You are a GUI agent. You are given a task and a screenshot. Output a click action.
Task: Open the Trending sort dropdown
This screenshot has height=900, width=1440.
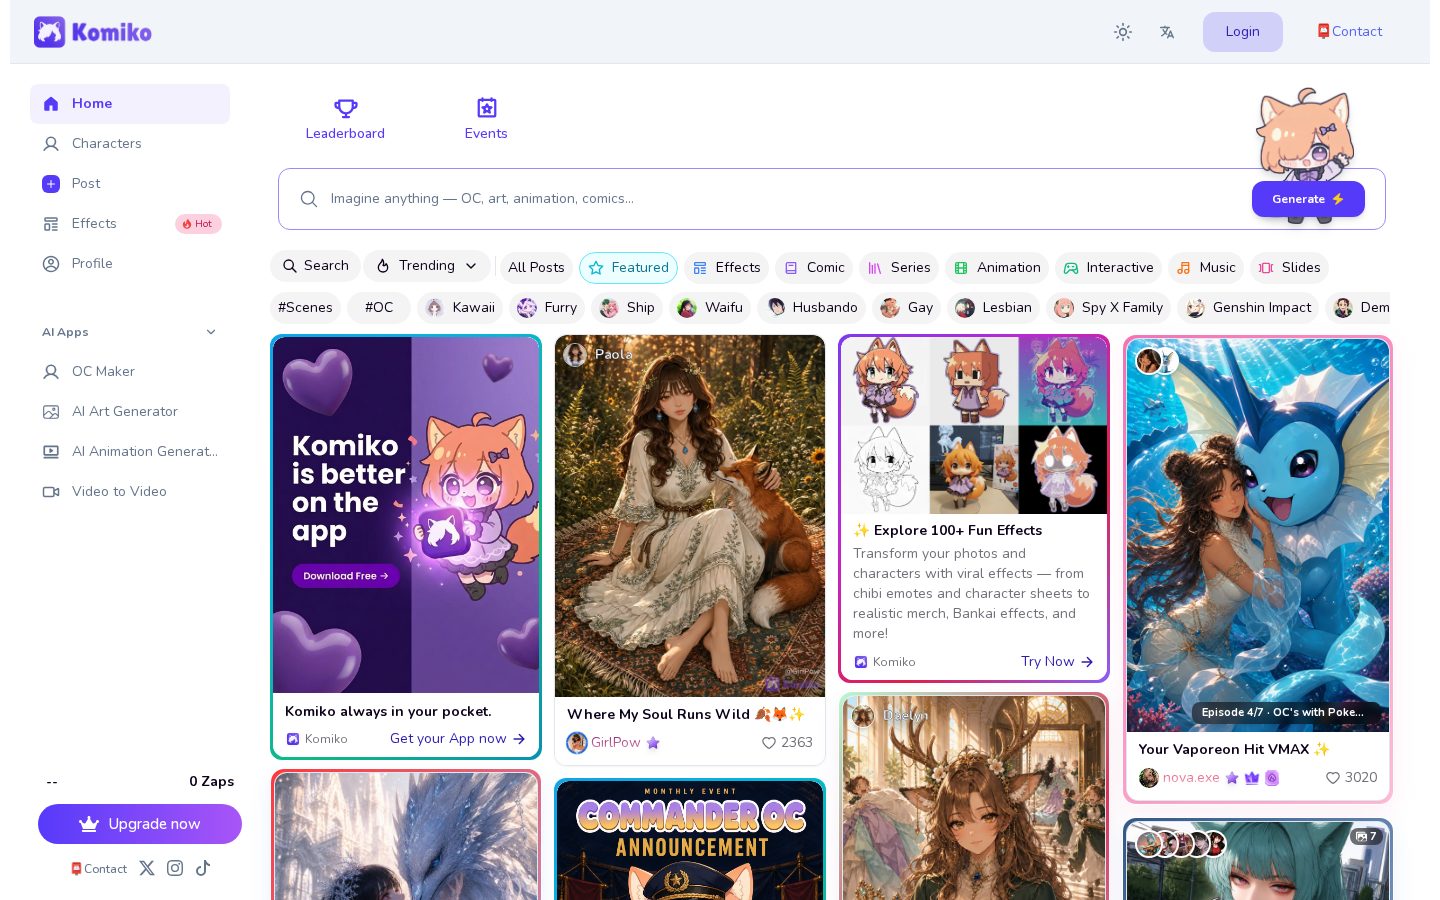point(427,266)
